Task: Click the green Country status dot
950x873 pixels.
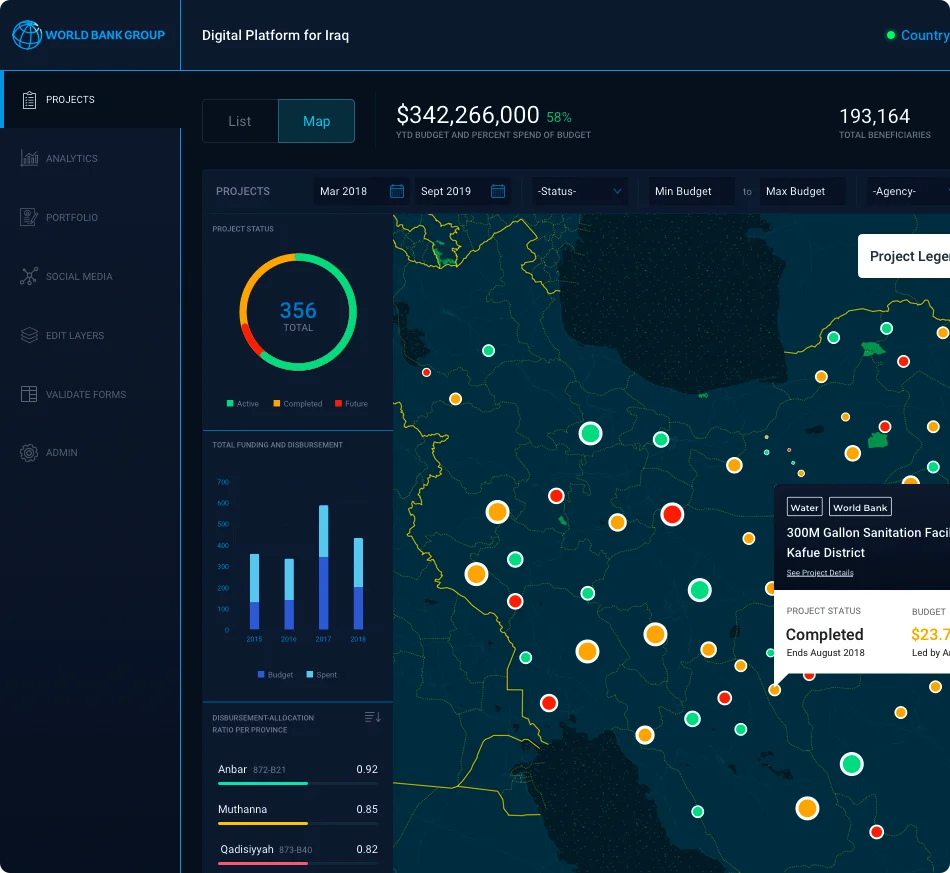Action: pyautogui.click(x=891, y=35)
